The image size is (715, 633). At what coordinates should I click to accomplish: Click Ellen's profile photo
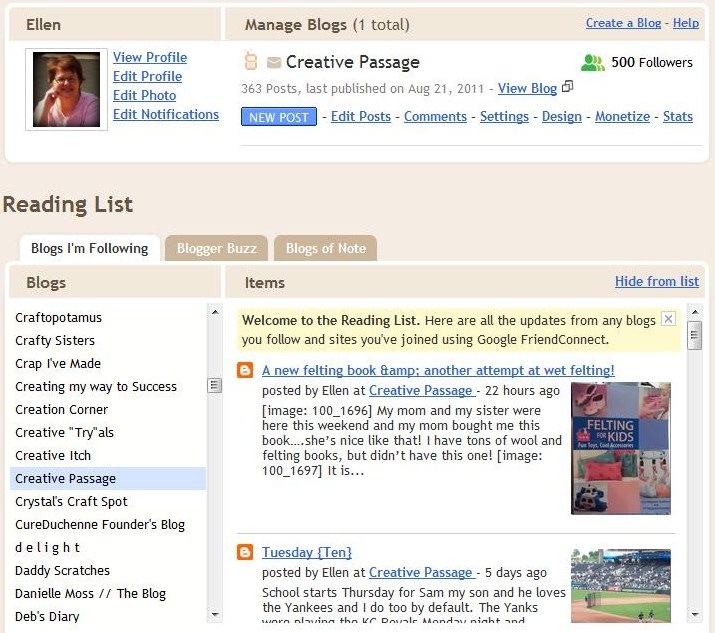point(67,89)
